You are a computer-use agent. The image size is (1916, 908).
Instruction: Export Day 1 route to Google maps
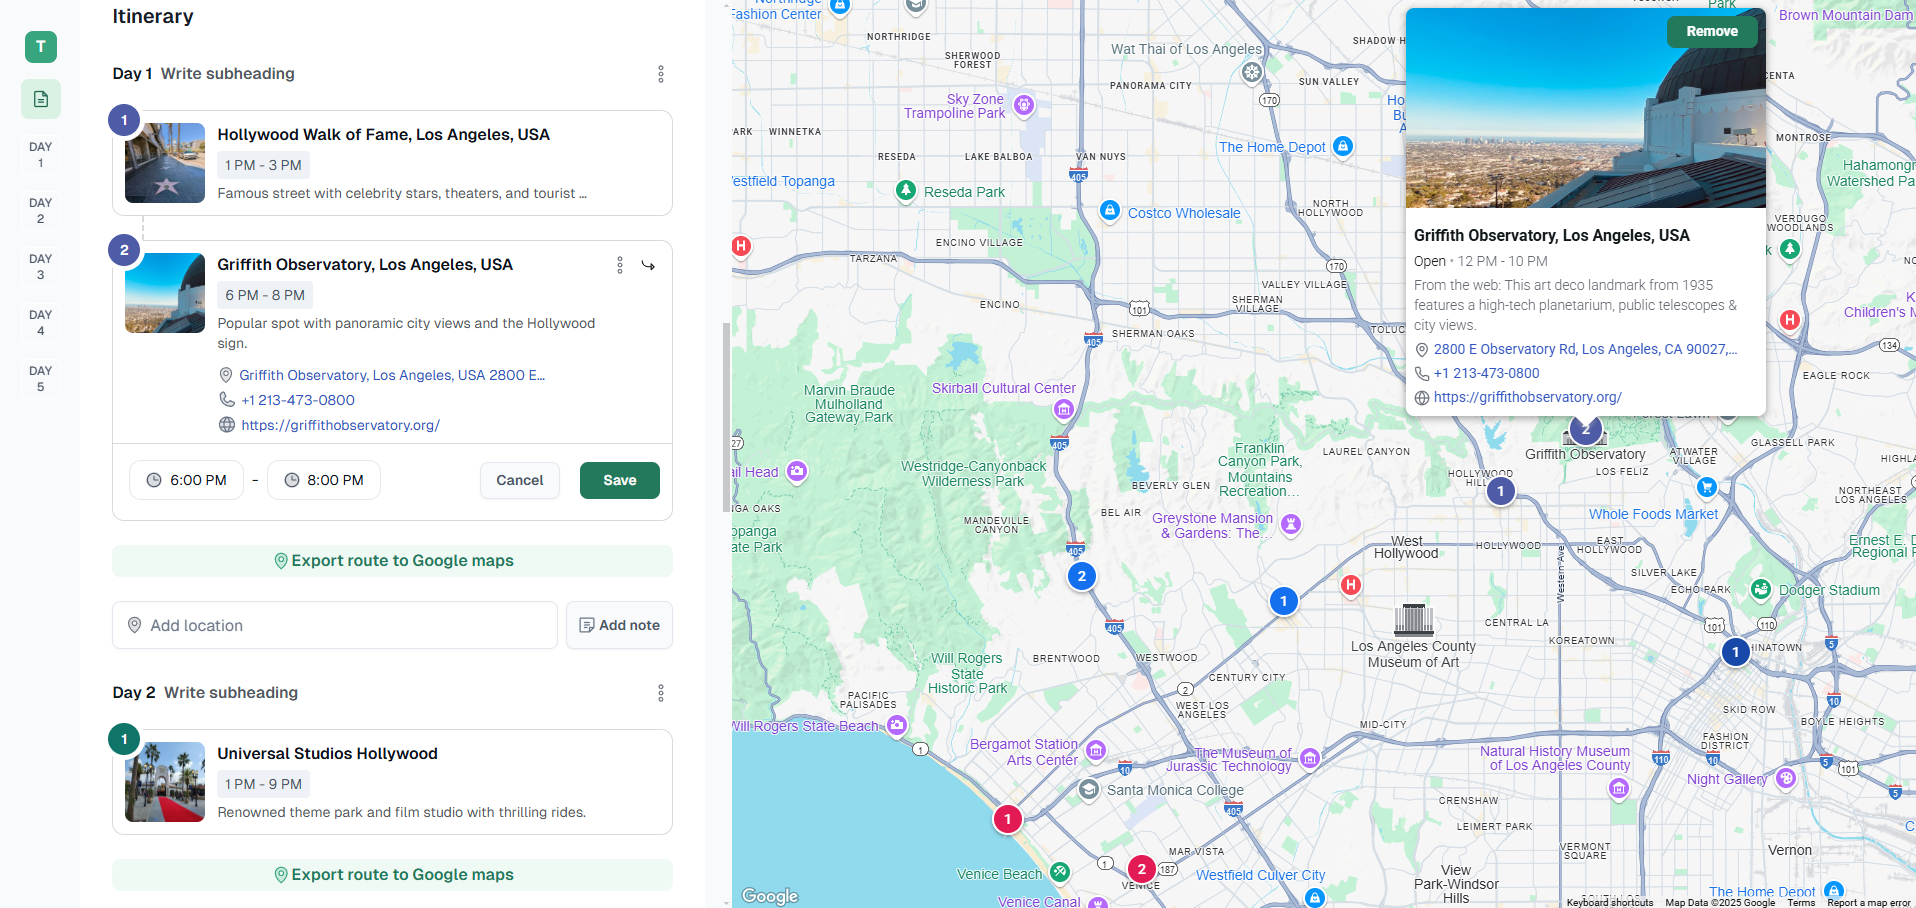(392, 561)
